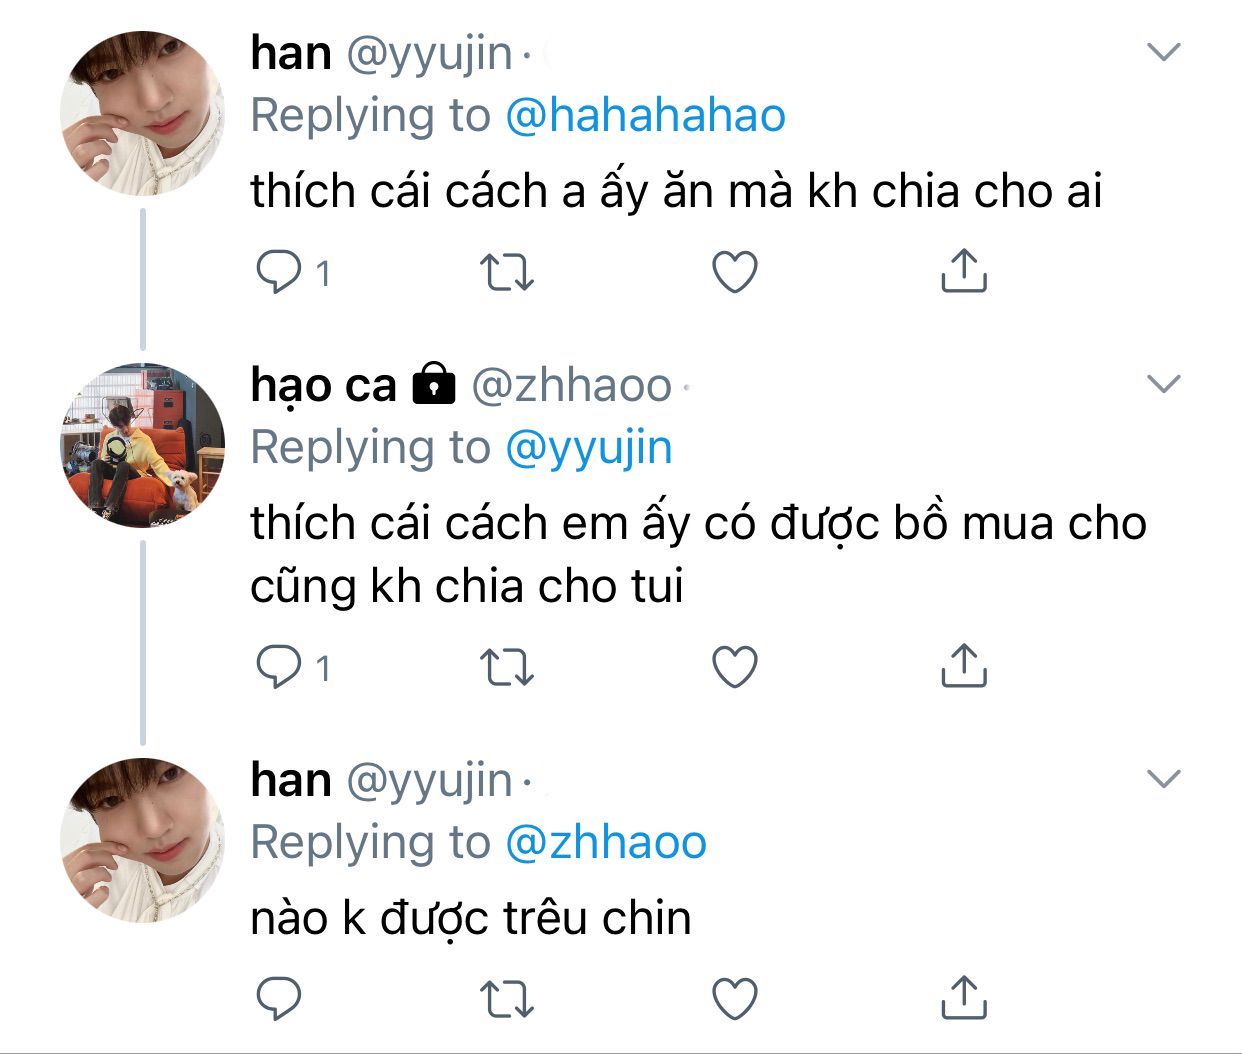Like han's tweet mentioning kh chia cho ai
Image resolution: width=1242 pixels, height=1054 pixels.
pyautogui.click(x=735, y=272)
